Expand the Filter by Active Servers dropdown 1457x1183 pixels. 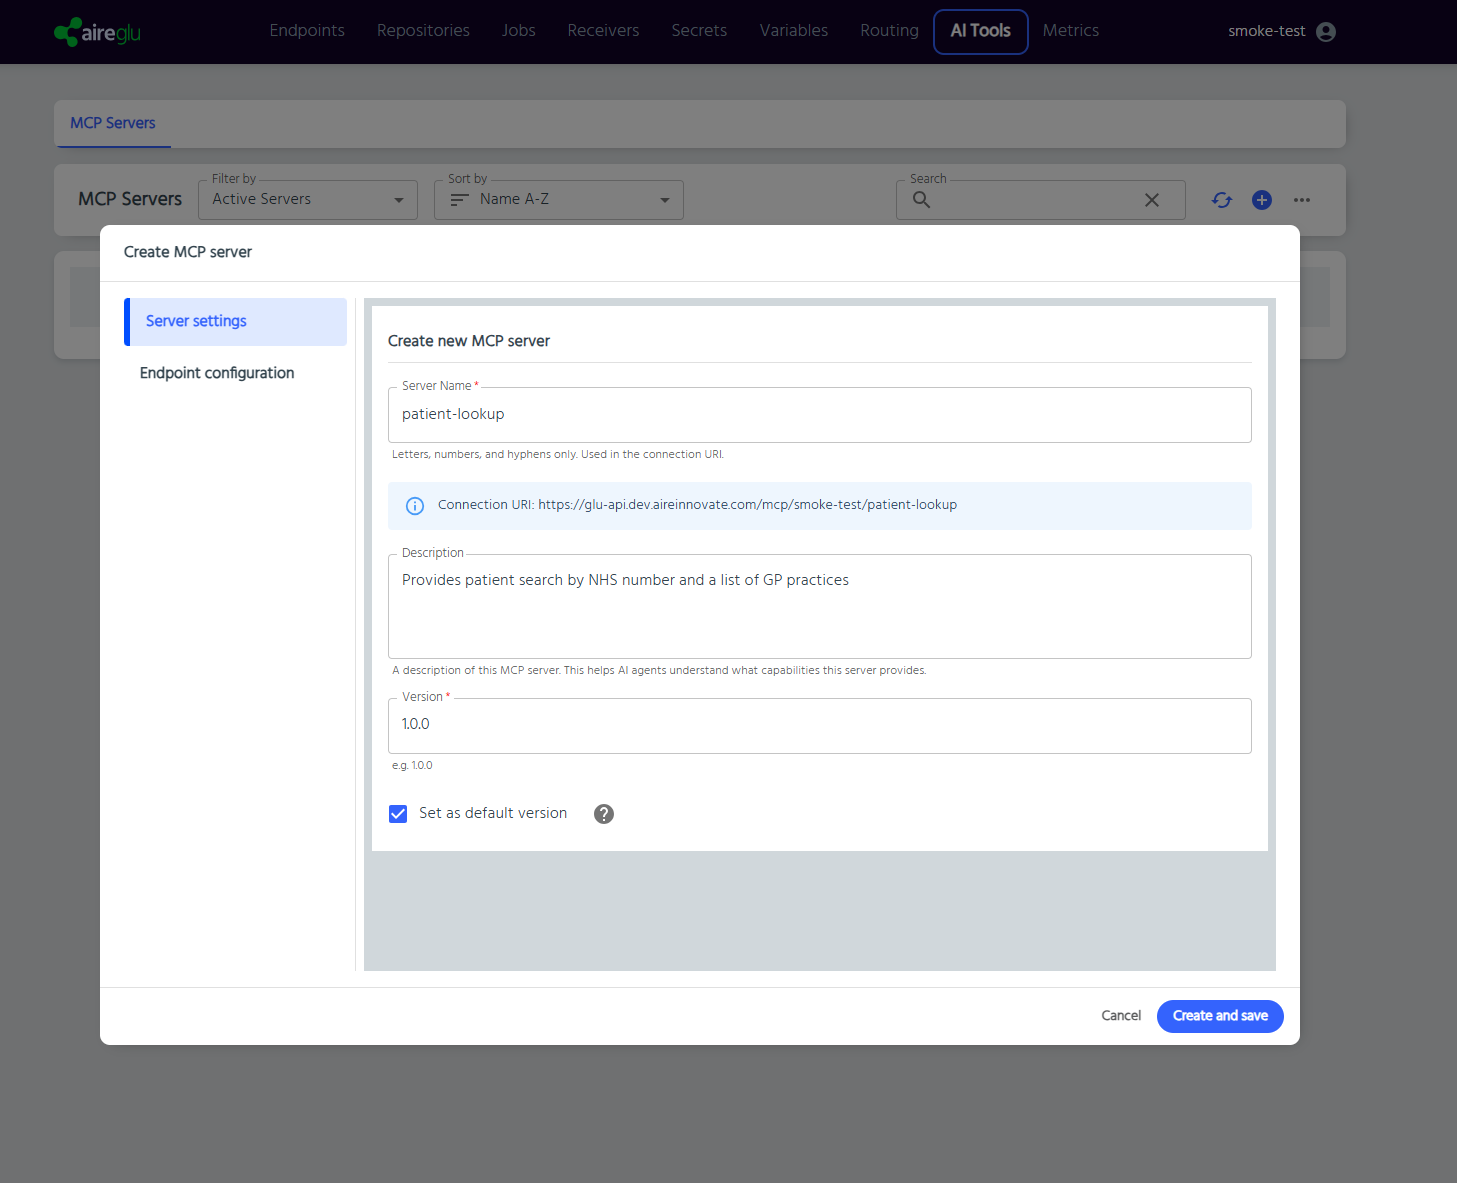[x=308, y=200]
